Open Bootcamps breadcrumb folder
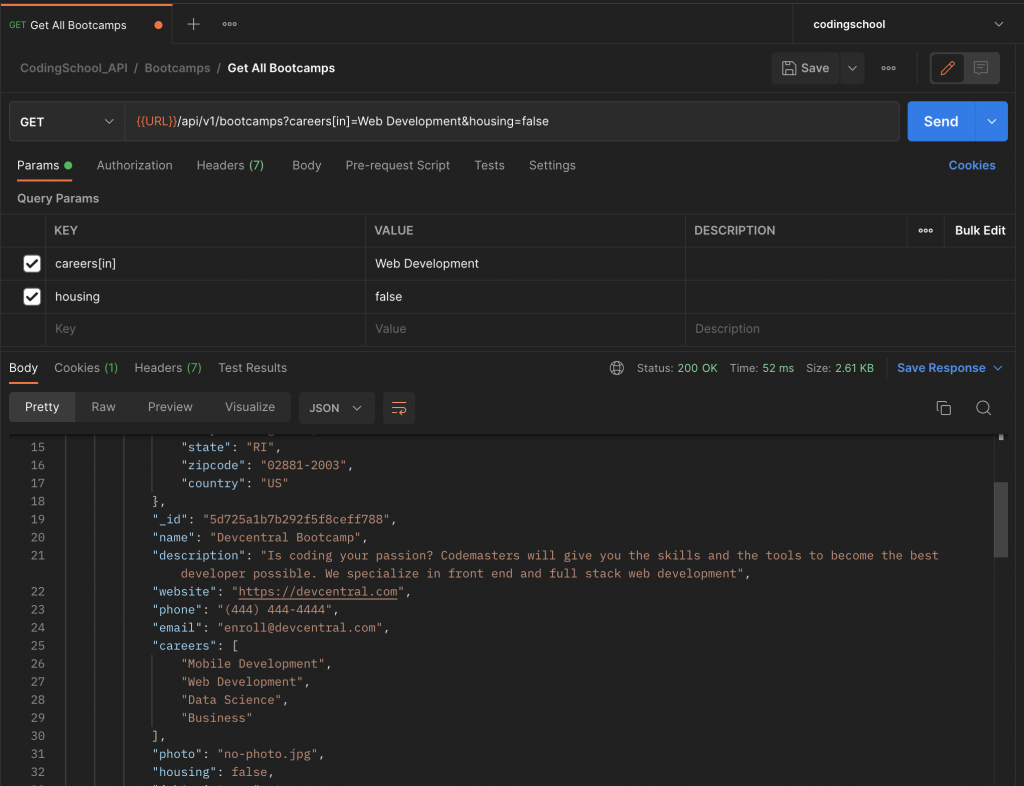1024x786 pixels. (x=178, y=68)
